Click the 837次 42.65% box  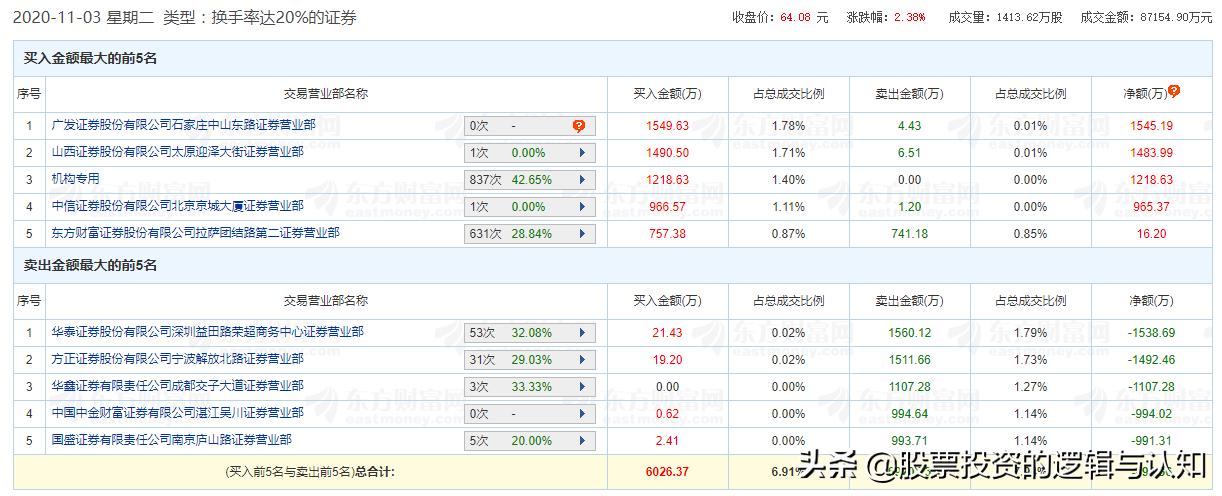[530, 180]
